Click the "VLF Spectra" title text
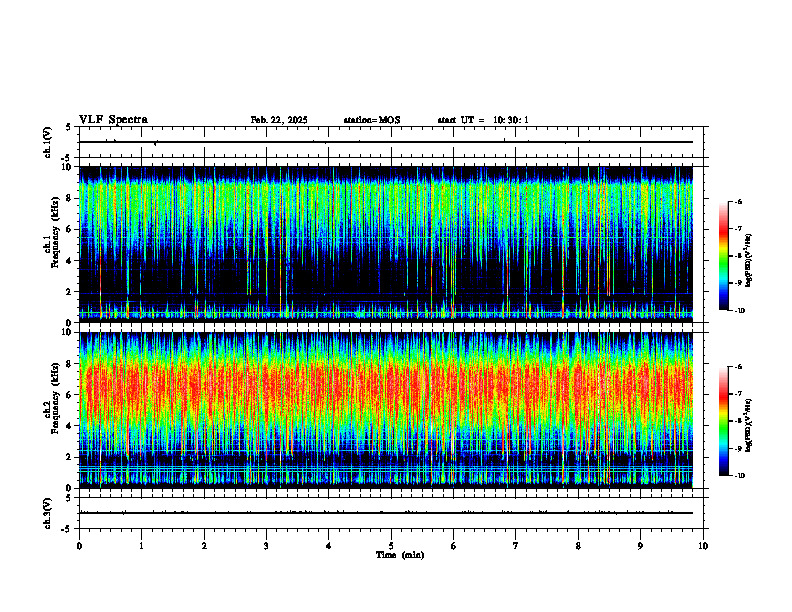The width and height of the screenshot is (792, 612). point(113,120)
